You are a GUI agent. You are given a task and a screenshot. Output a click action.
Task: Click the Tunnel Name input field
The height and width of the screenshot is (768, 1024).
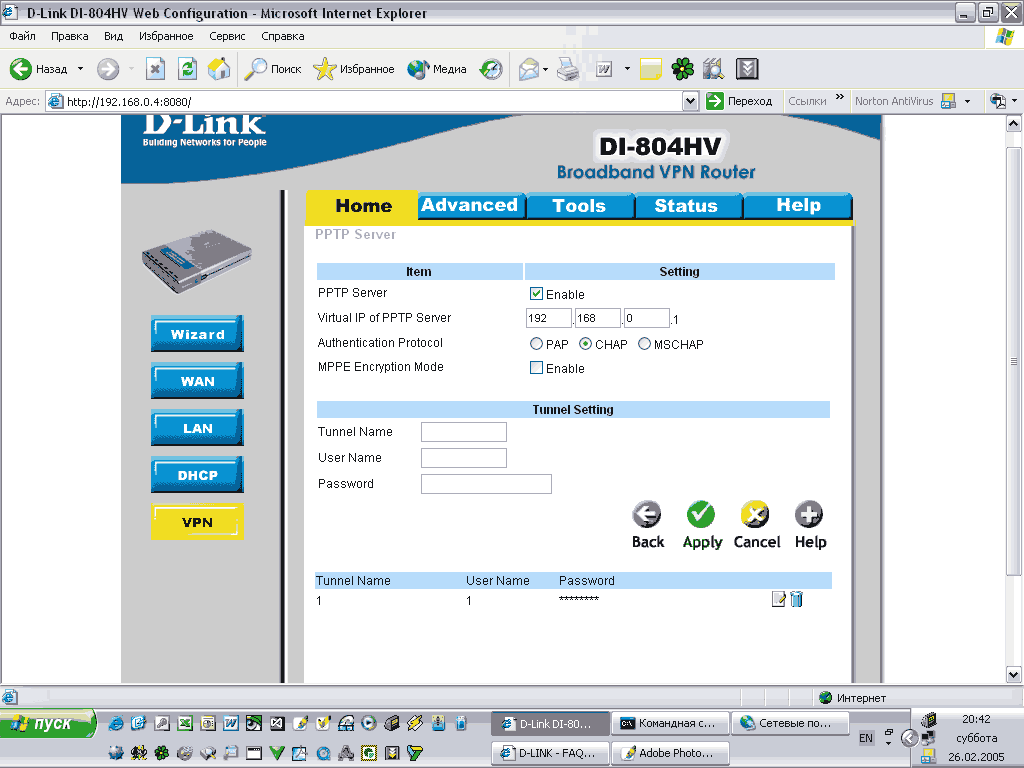[464, 432]
